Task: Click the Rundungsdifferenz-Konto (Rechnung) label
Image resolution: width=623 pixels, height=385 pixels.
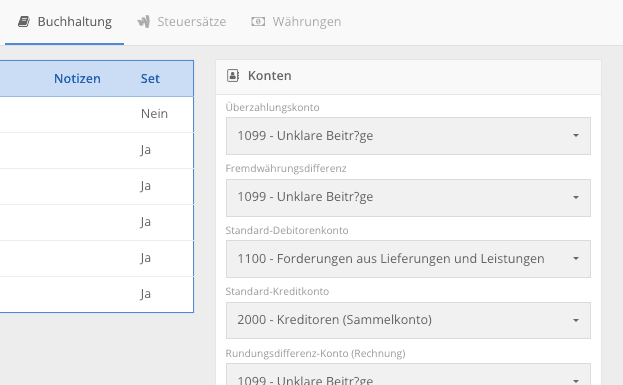Action: click(x=315, y=353)
